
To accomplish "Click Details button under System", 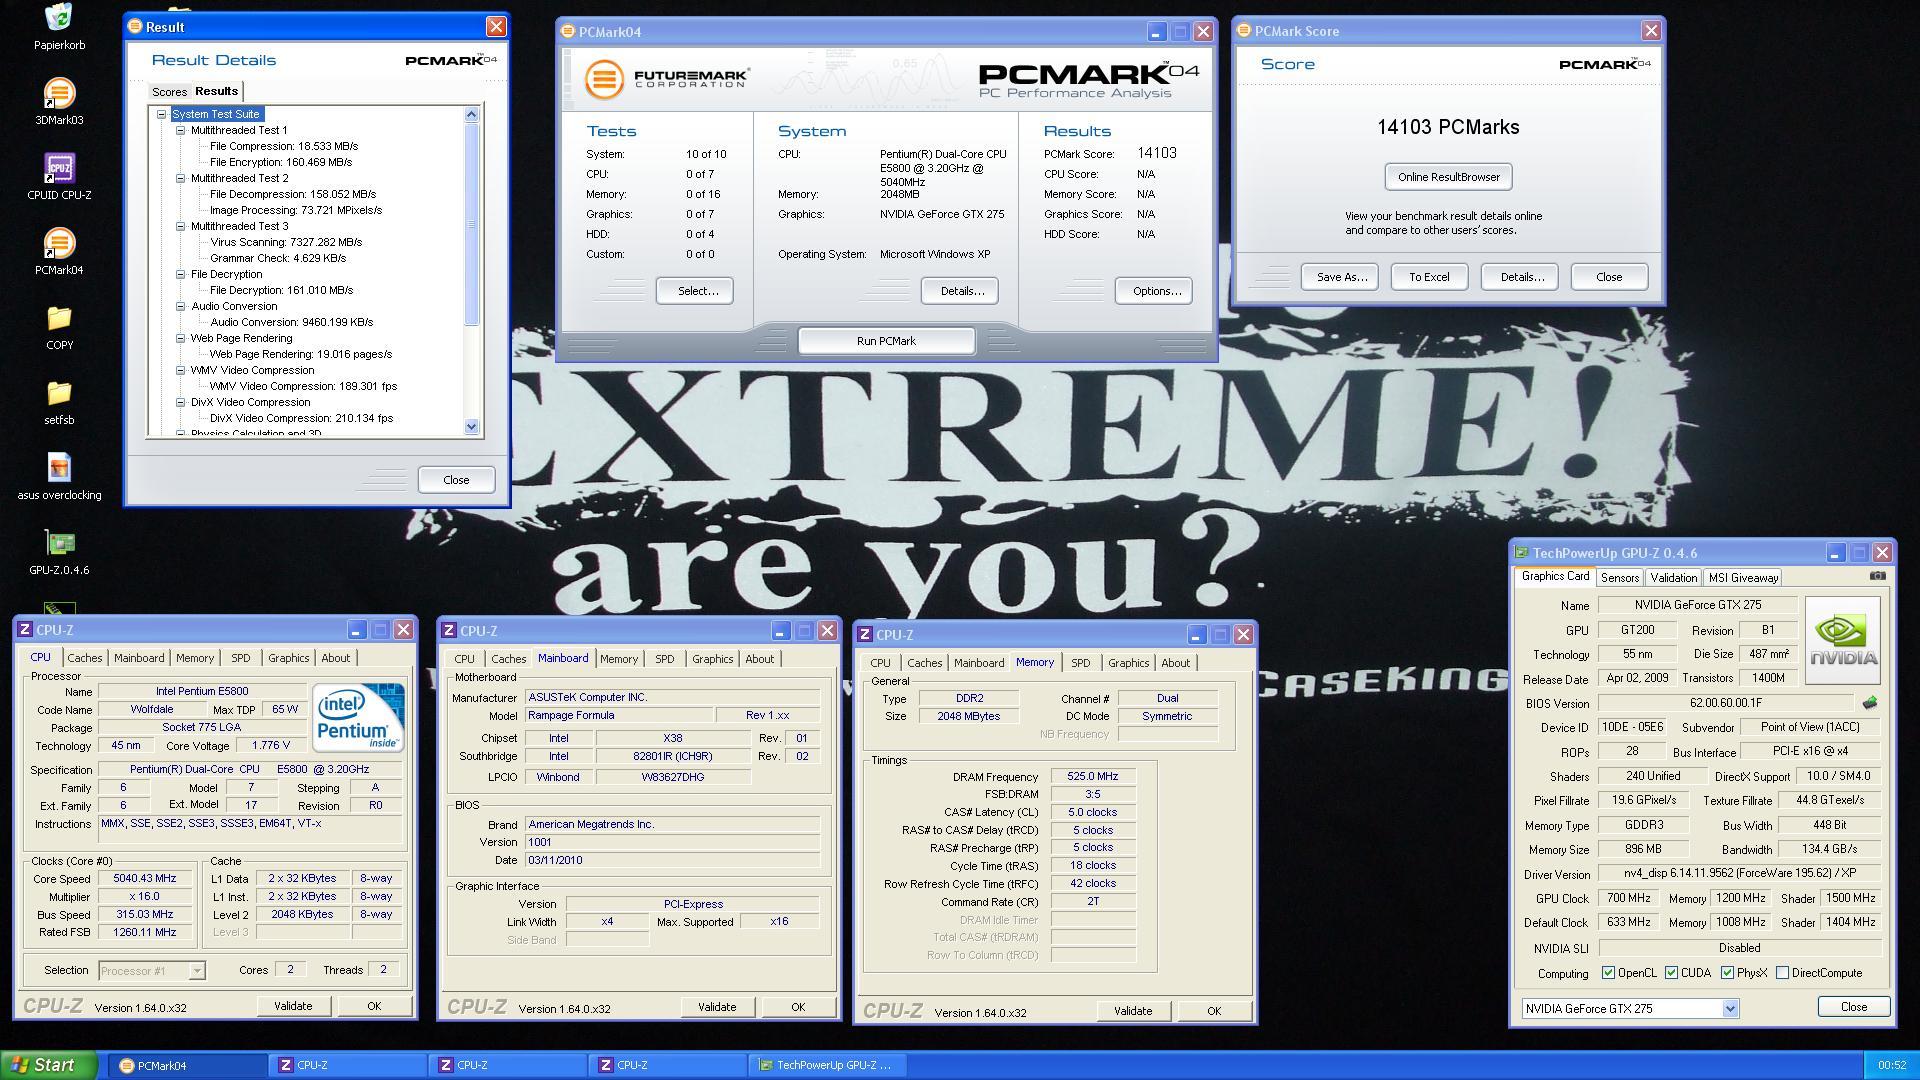I will pyautogui.click(x=960, y=291).
